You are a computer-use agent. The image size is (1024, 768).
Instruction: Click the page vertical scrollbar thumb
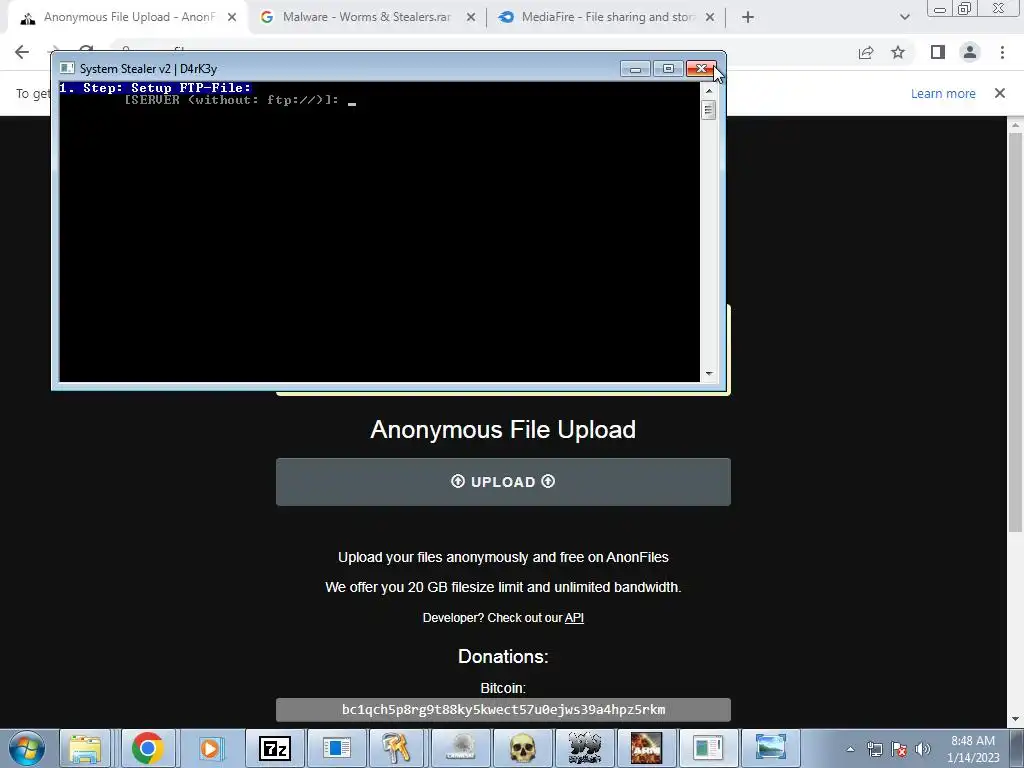1015,332
